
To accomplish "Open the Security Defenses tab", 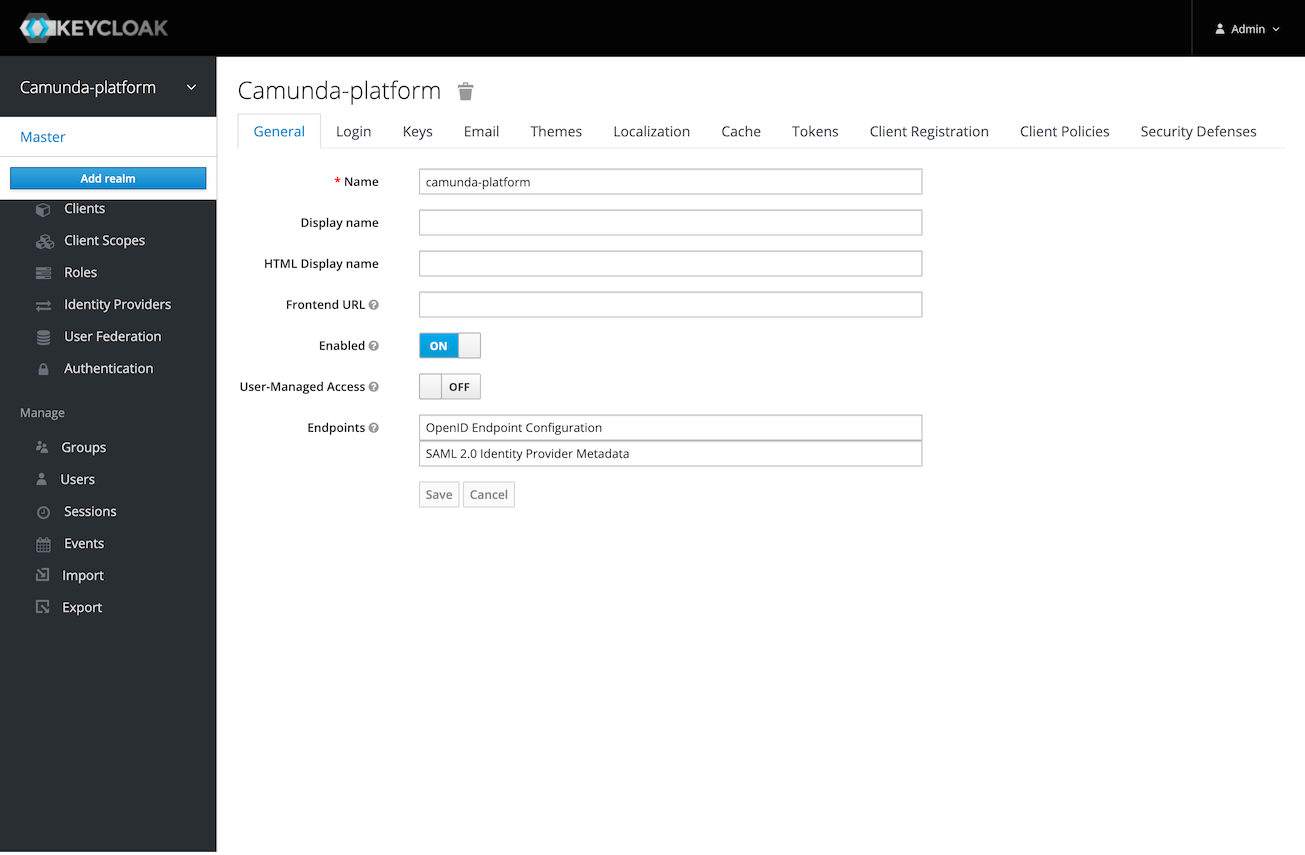I will coord(1198,131).
